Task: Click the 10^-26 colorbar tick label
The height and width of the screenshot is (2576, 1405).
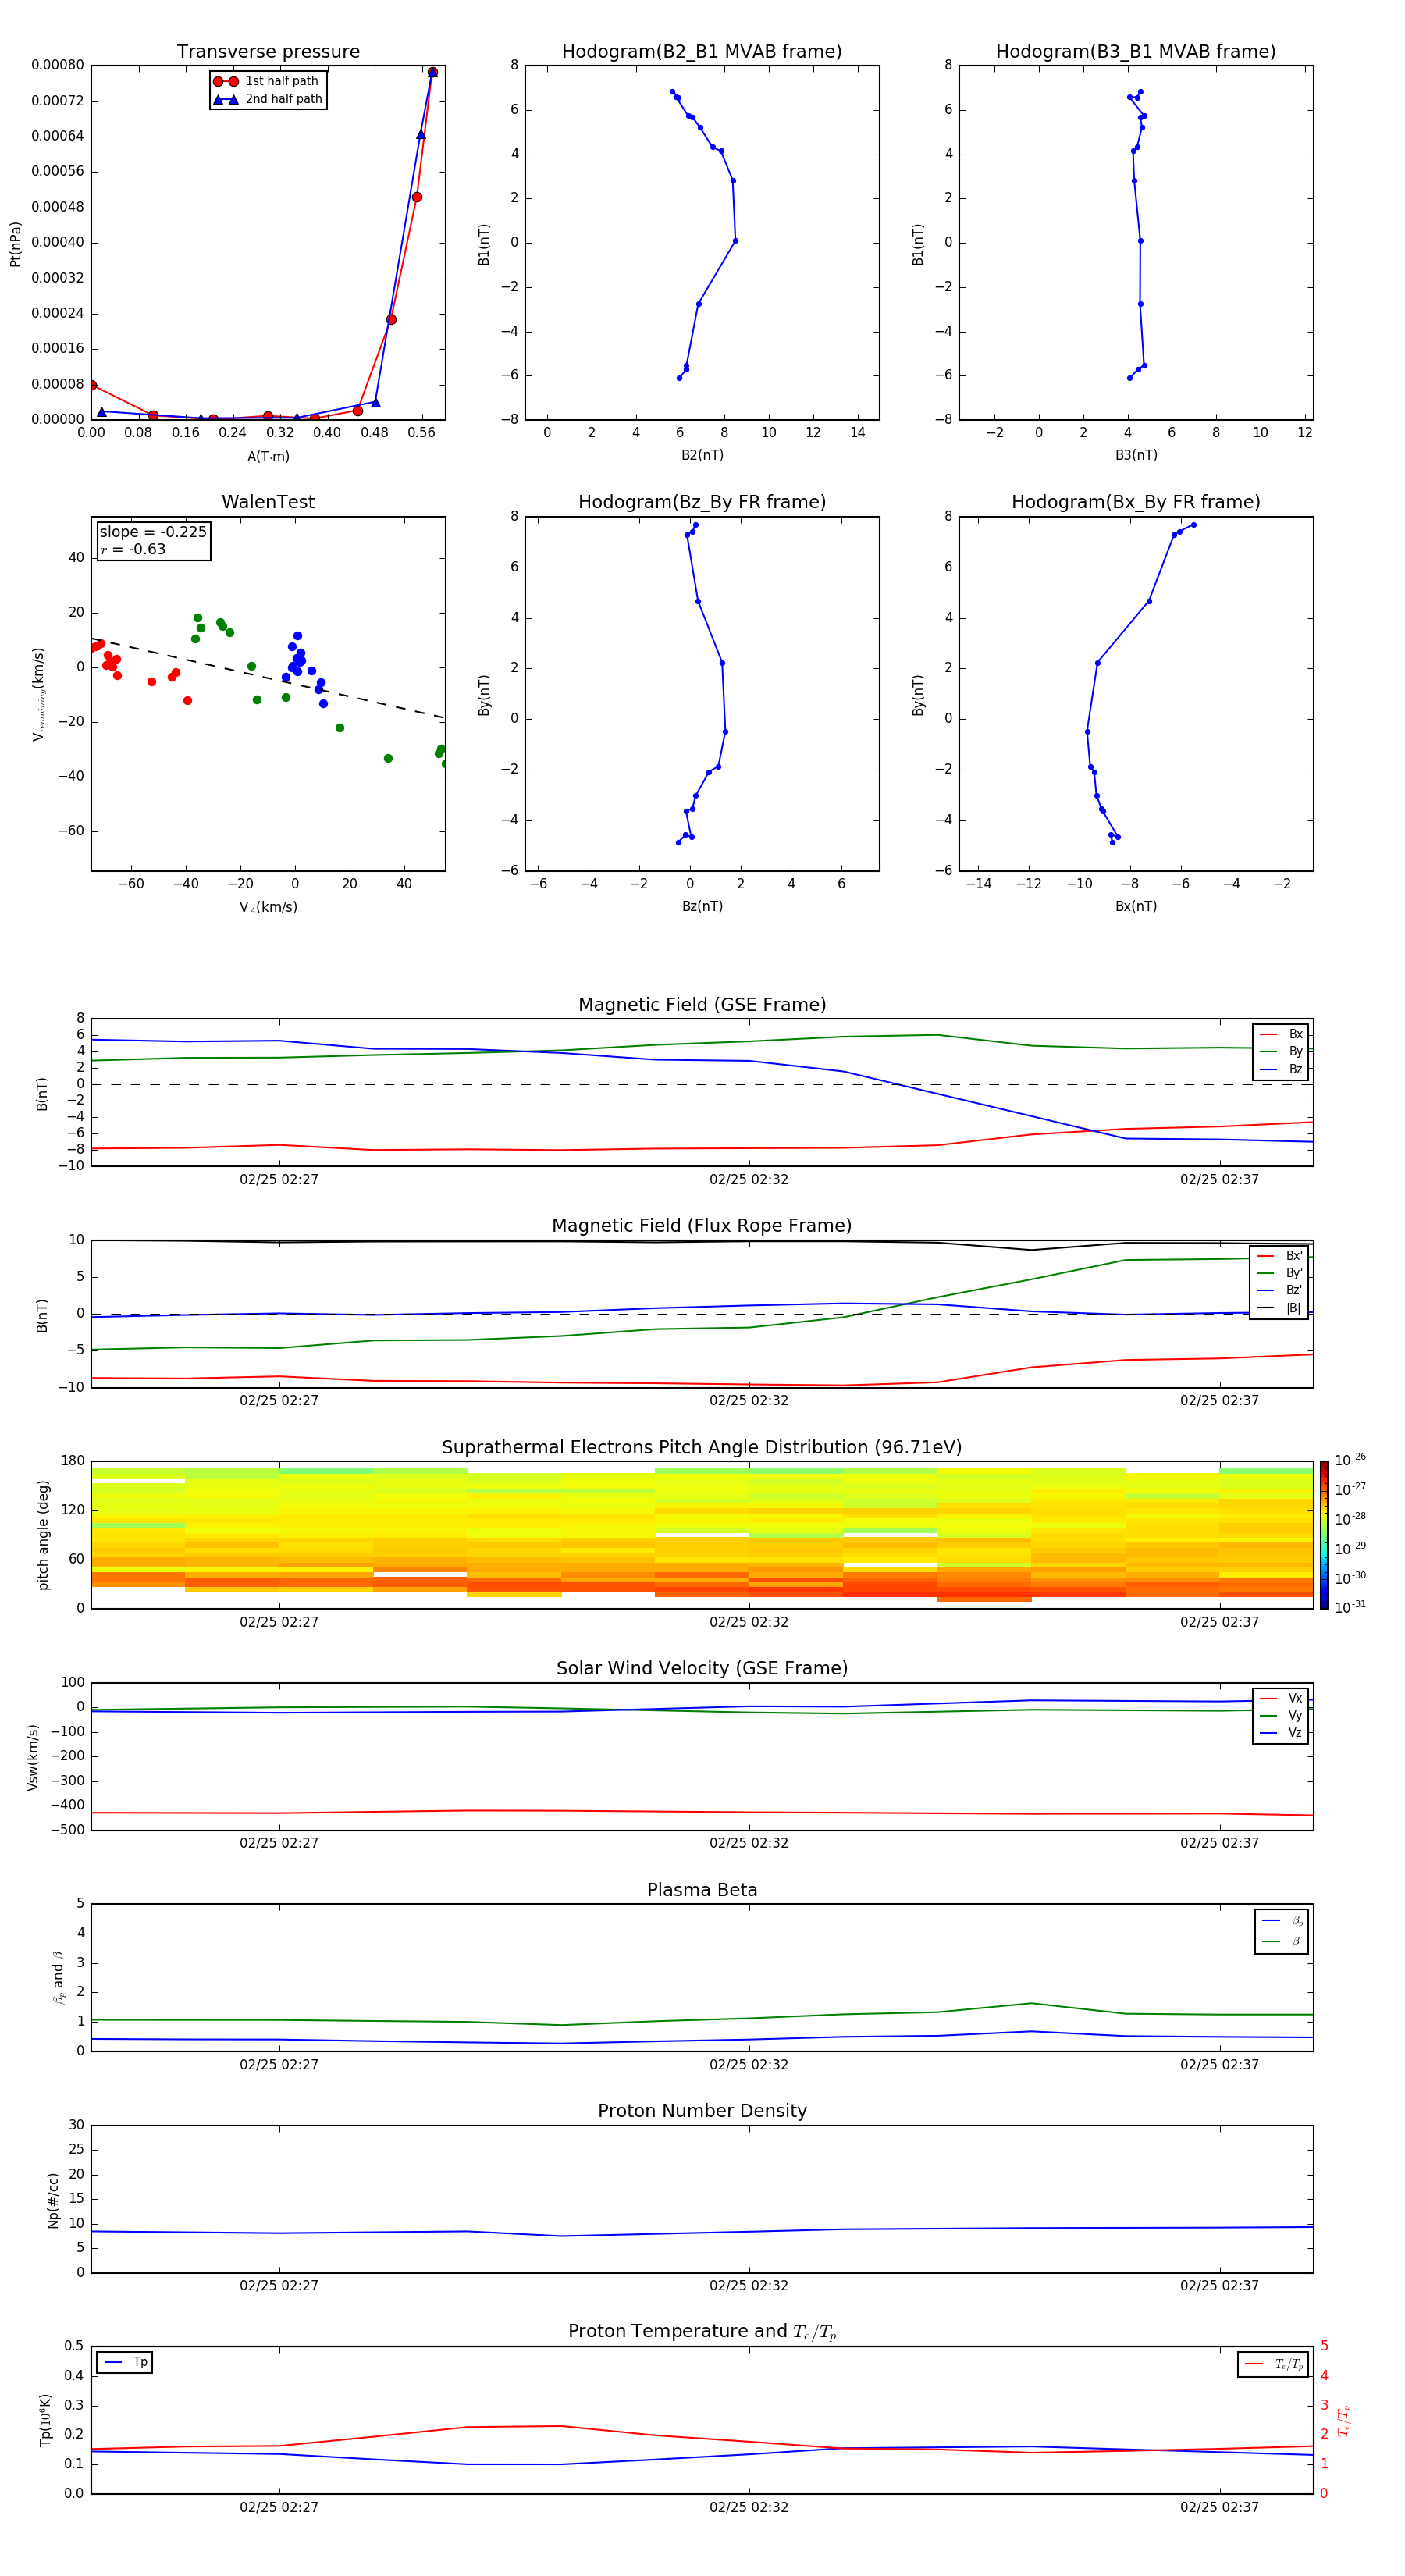Action: [x=1350, y=1460]
